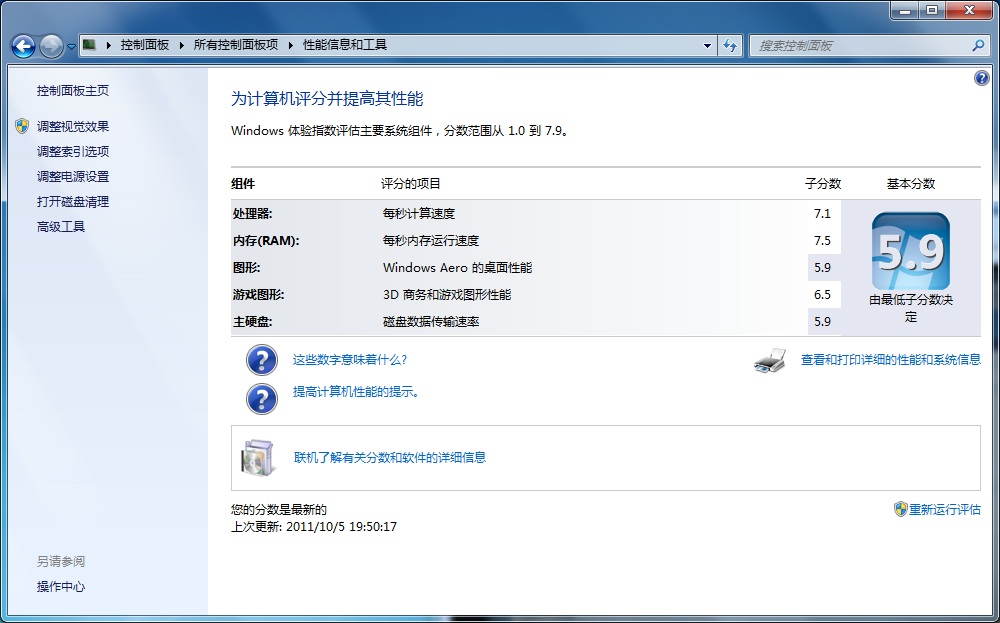Expand arrow after 所有控制面板项 breadcrumb
The height and width of the screenshot is (623, 1000).
(291, 45)
